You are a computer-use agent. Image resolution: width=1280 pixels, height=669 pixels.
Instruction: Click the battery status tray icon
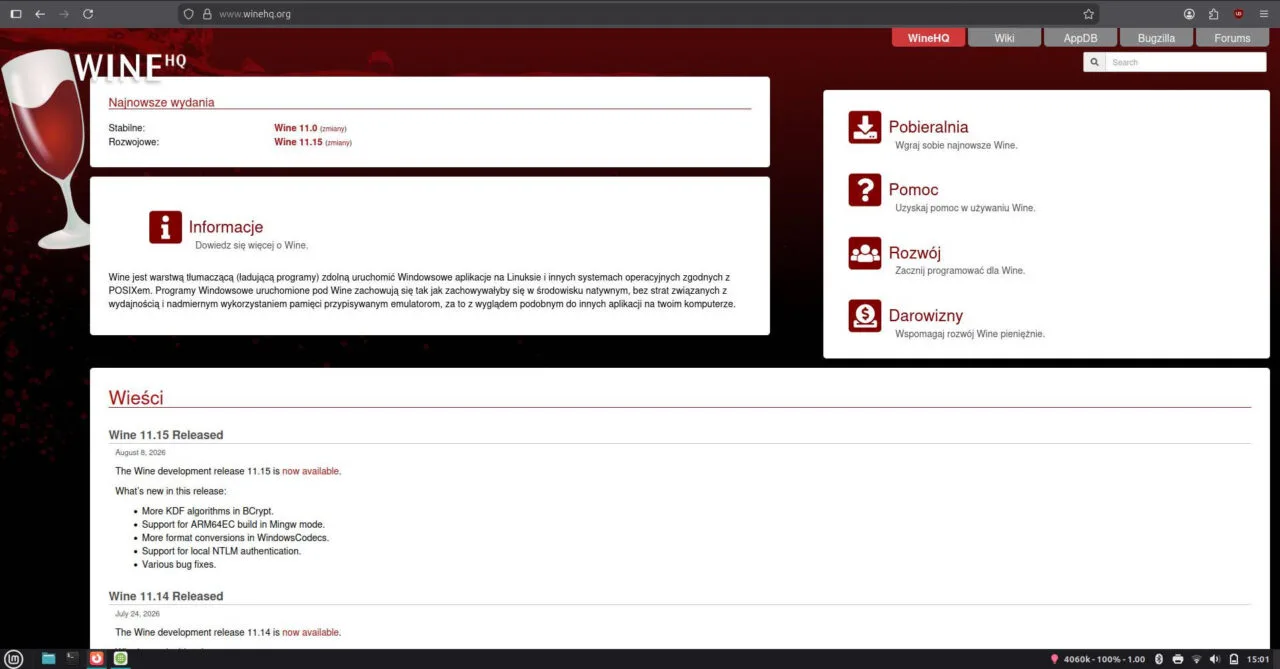(1234, 659)
